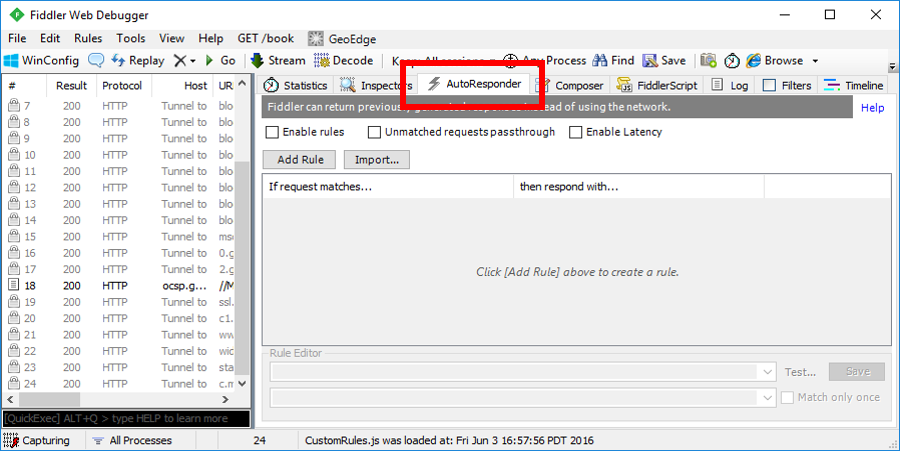Open the Filters tab
The image size is (900, 451).
[787, 85]
